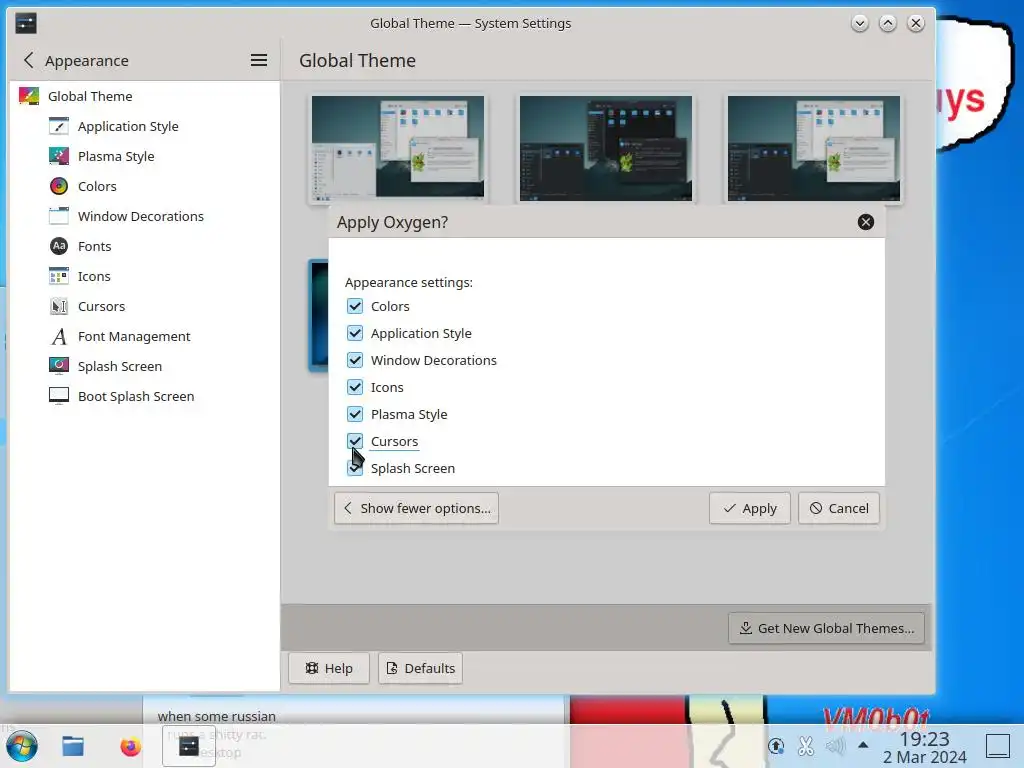Select the Application Style icon in sidebar
Viewport: 1024px width, 768px height.
pos(59,126)
